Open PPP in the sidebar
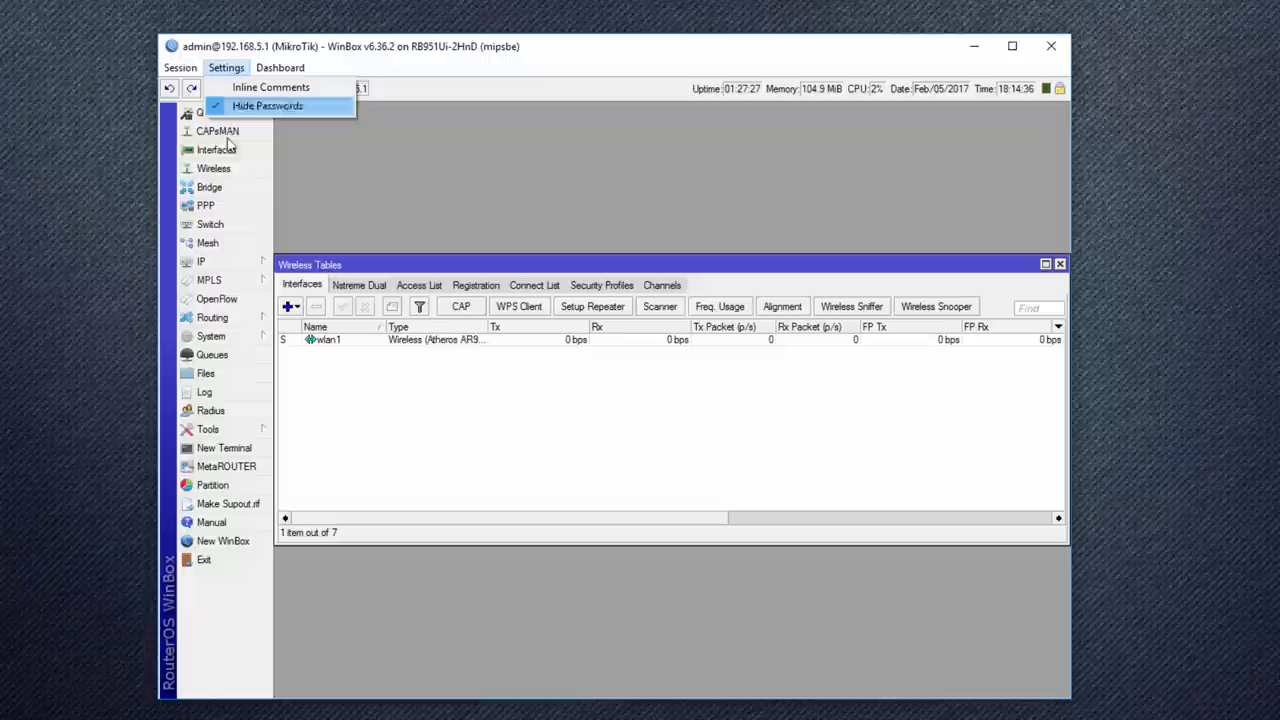This screenshot has height=720, width=1280. (x=205, y=206)
